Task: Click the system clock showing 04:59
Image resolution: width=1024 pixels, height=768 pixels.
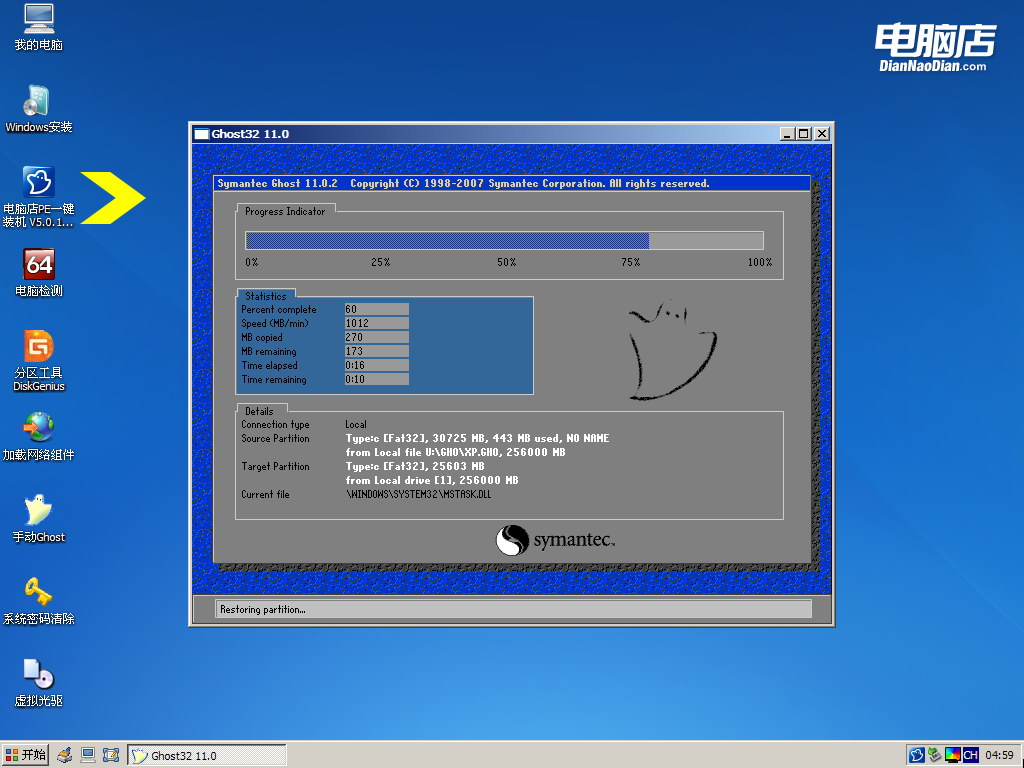Action: coord(1000,755)
